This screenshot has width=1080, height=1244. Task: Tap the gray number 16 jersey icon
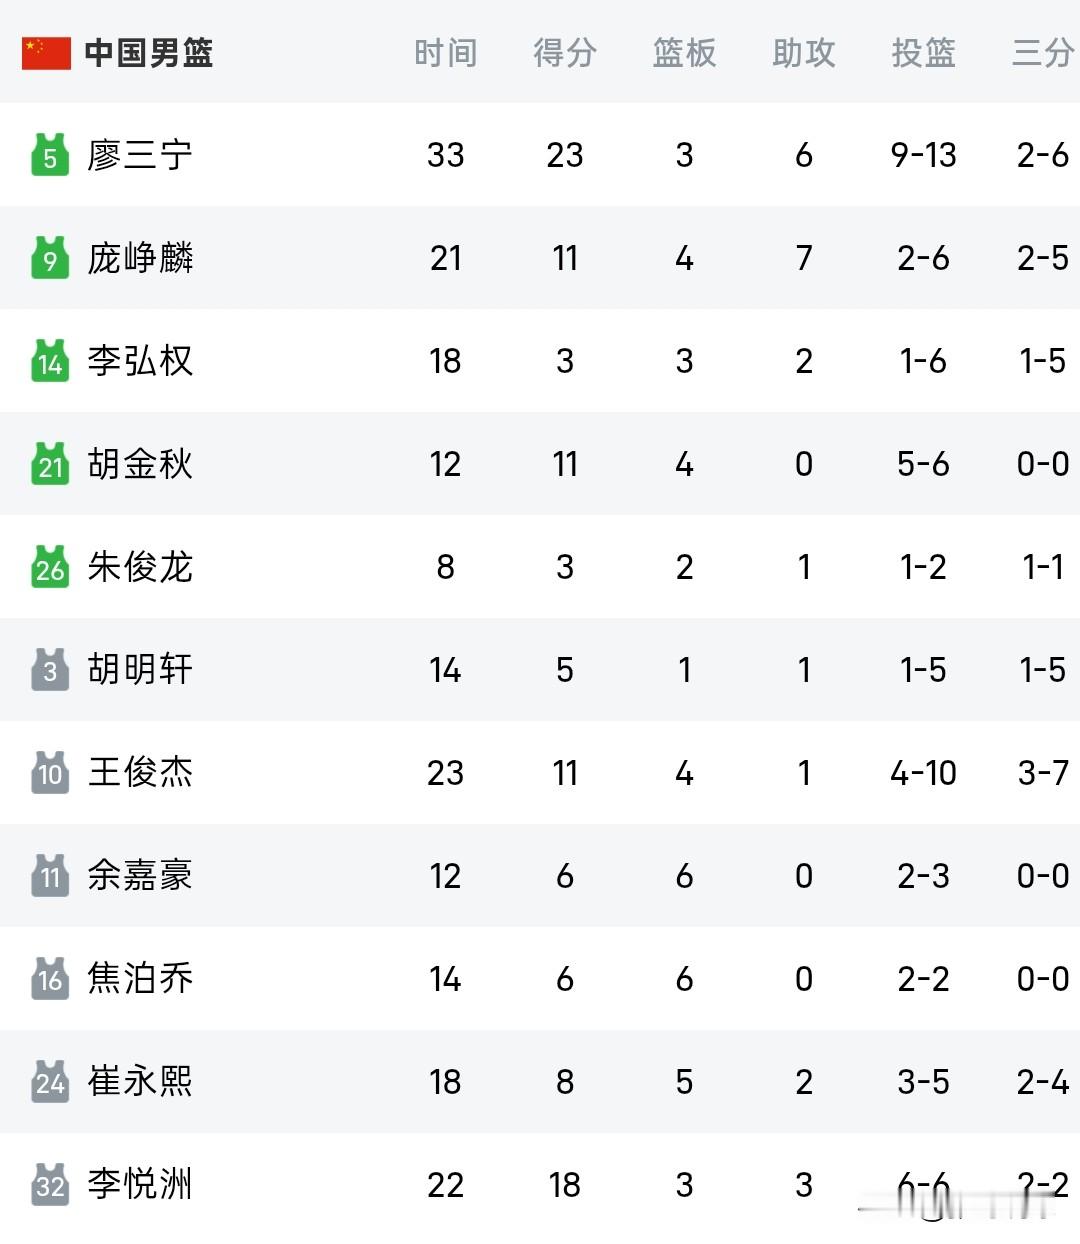50,979
